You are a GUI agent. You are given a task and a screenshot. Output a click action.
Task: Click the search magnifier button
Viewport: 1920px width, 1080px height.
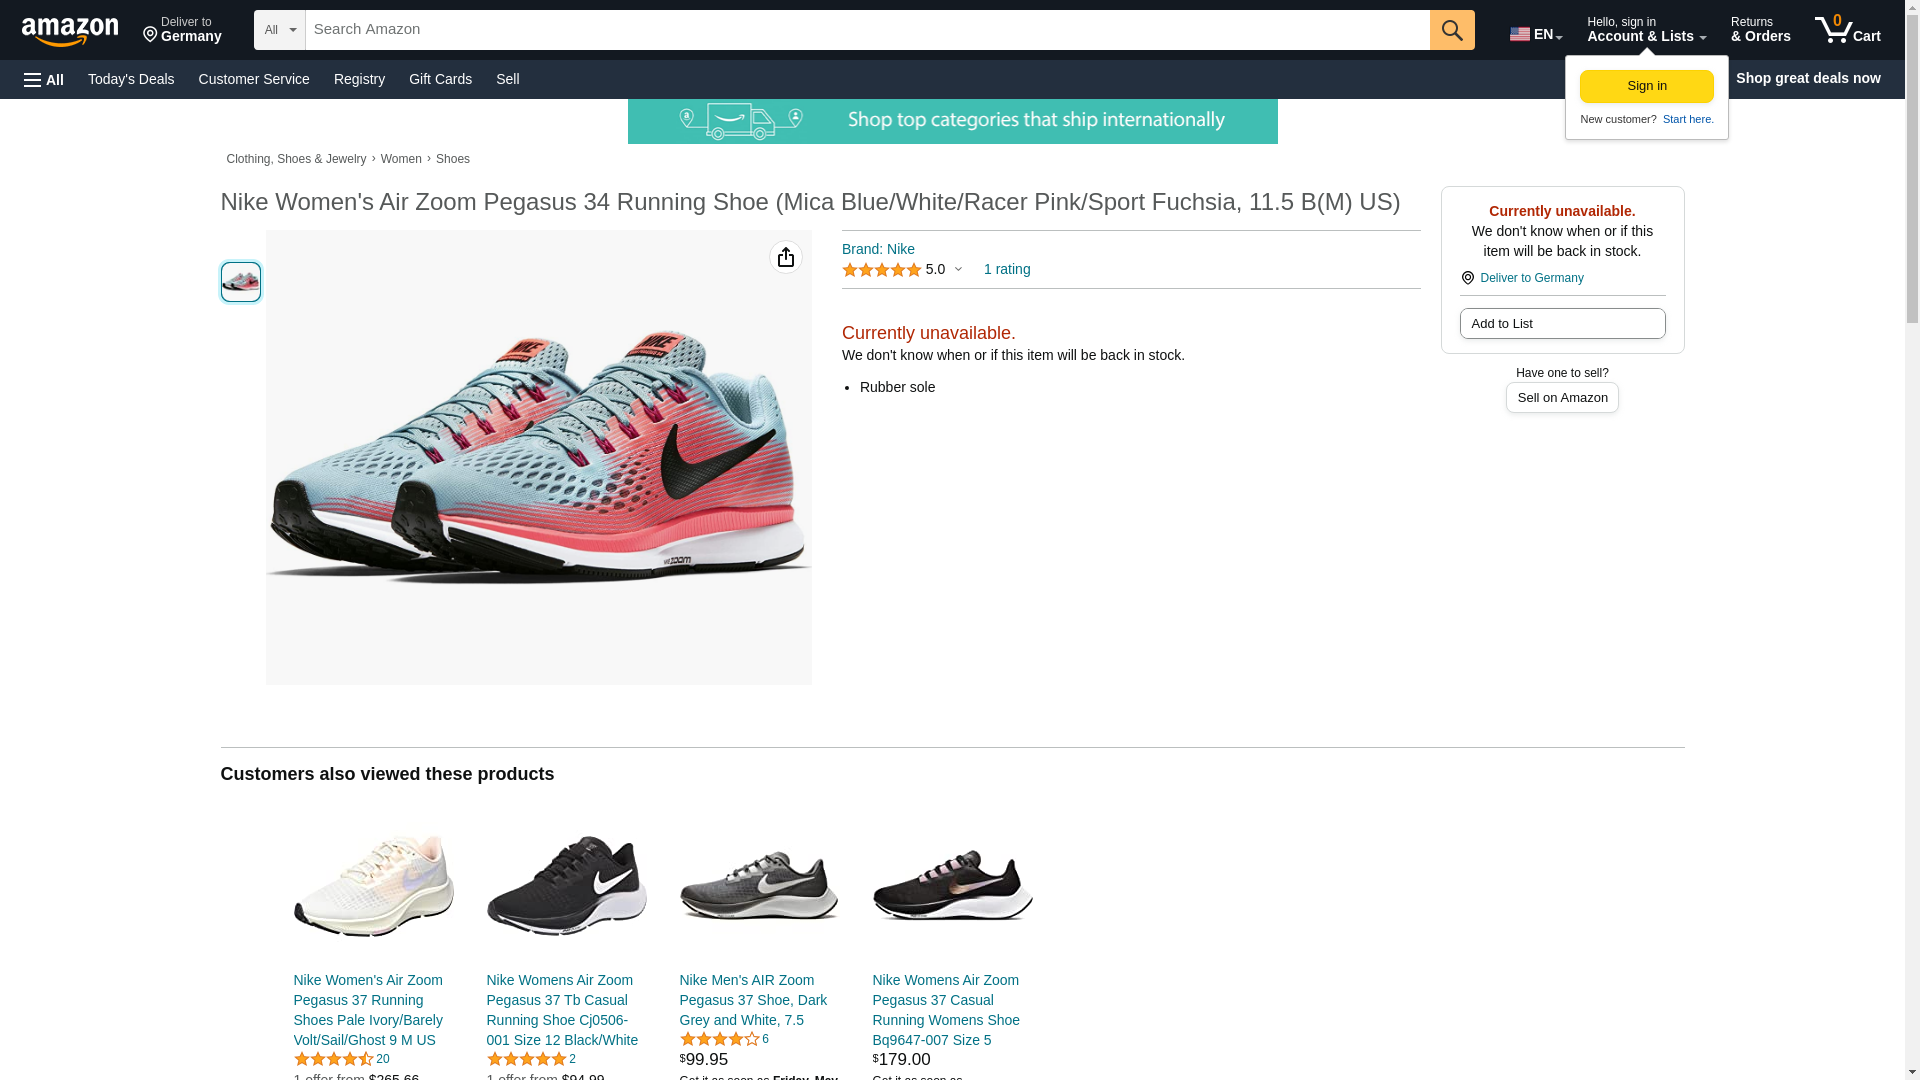coord(1452,30)
